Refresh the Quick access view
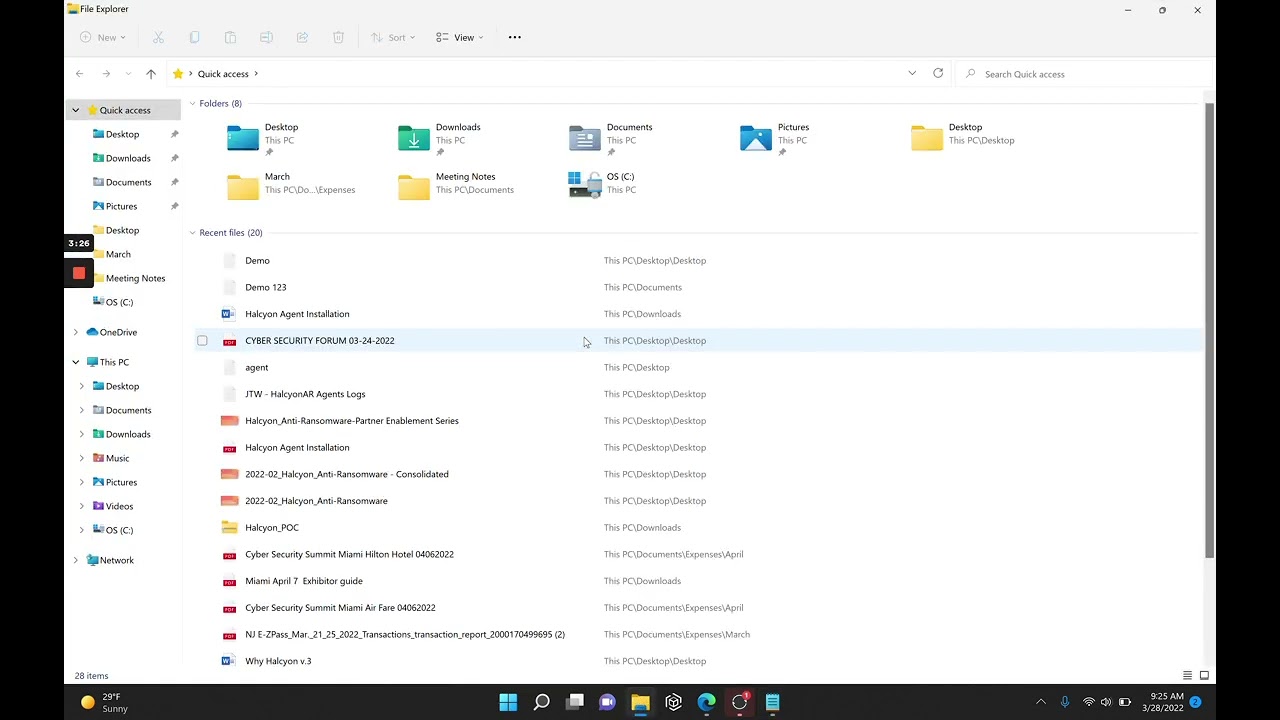 click(938, 73)
